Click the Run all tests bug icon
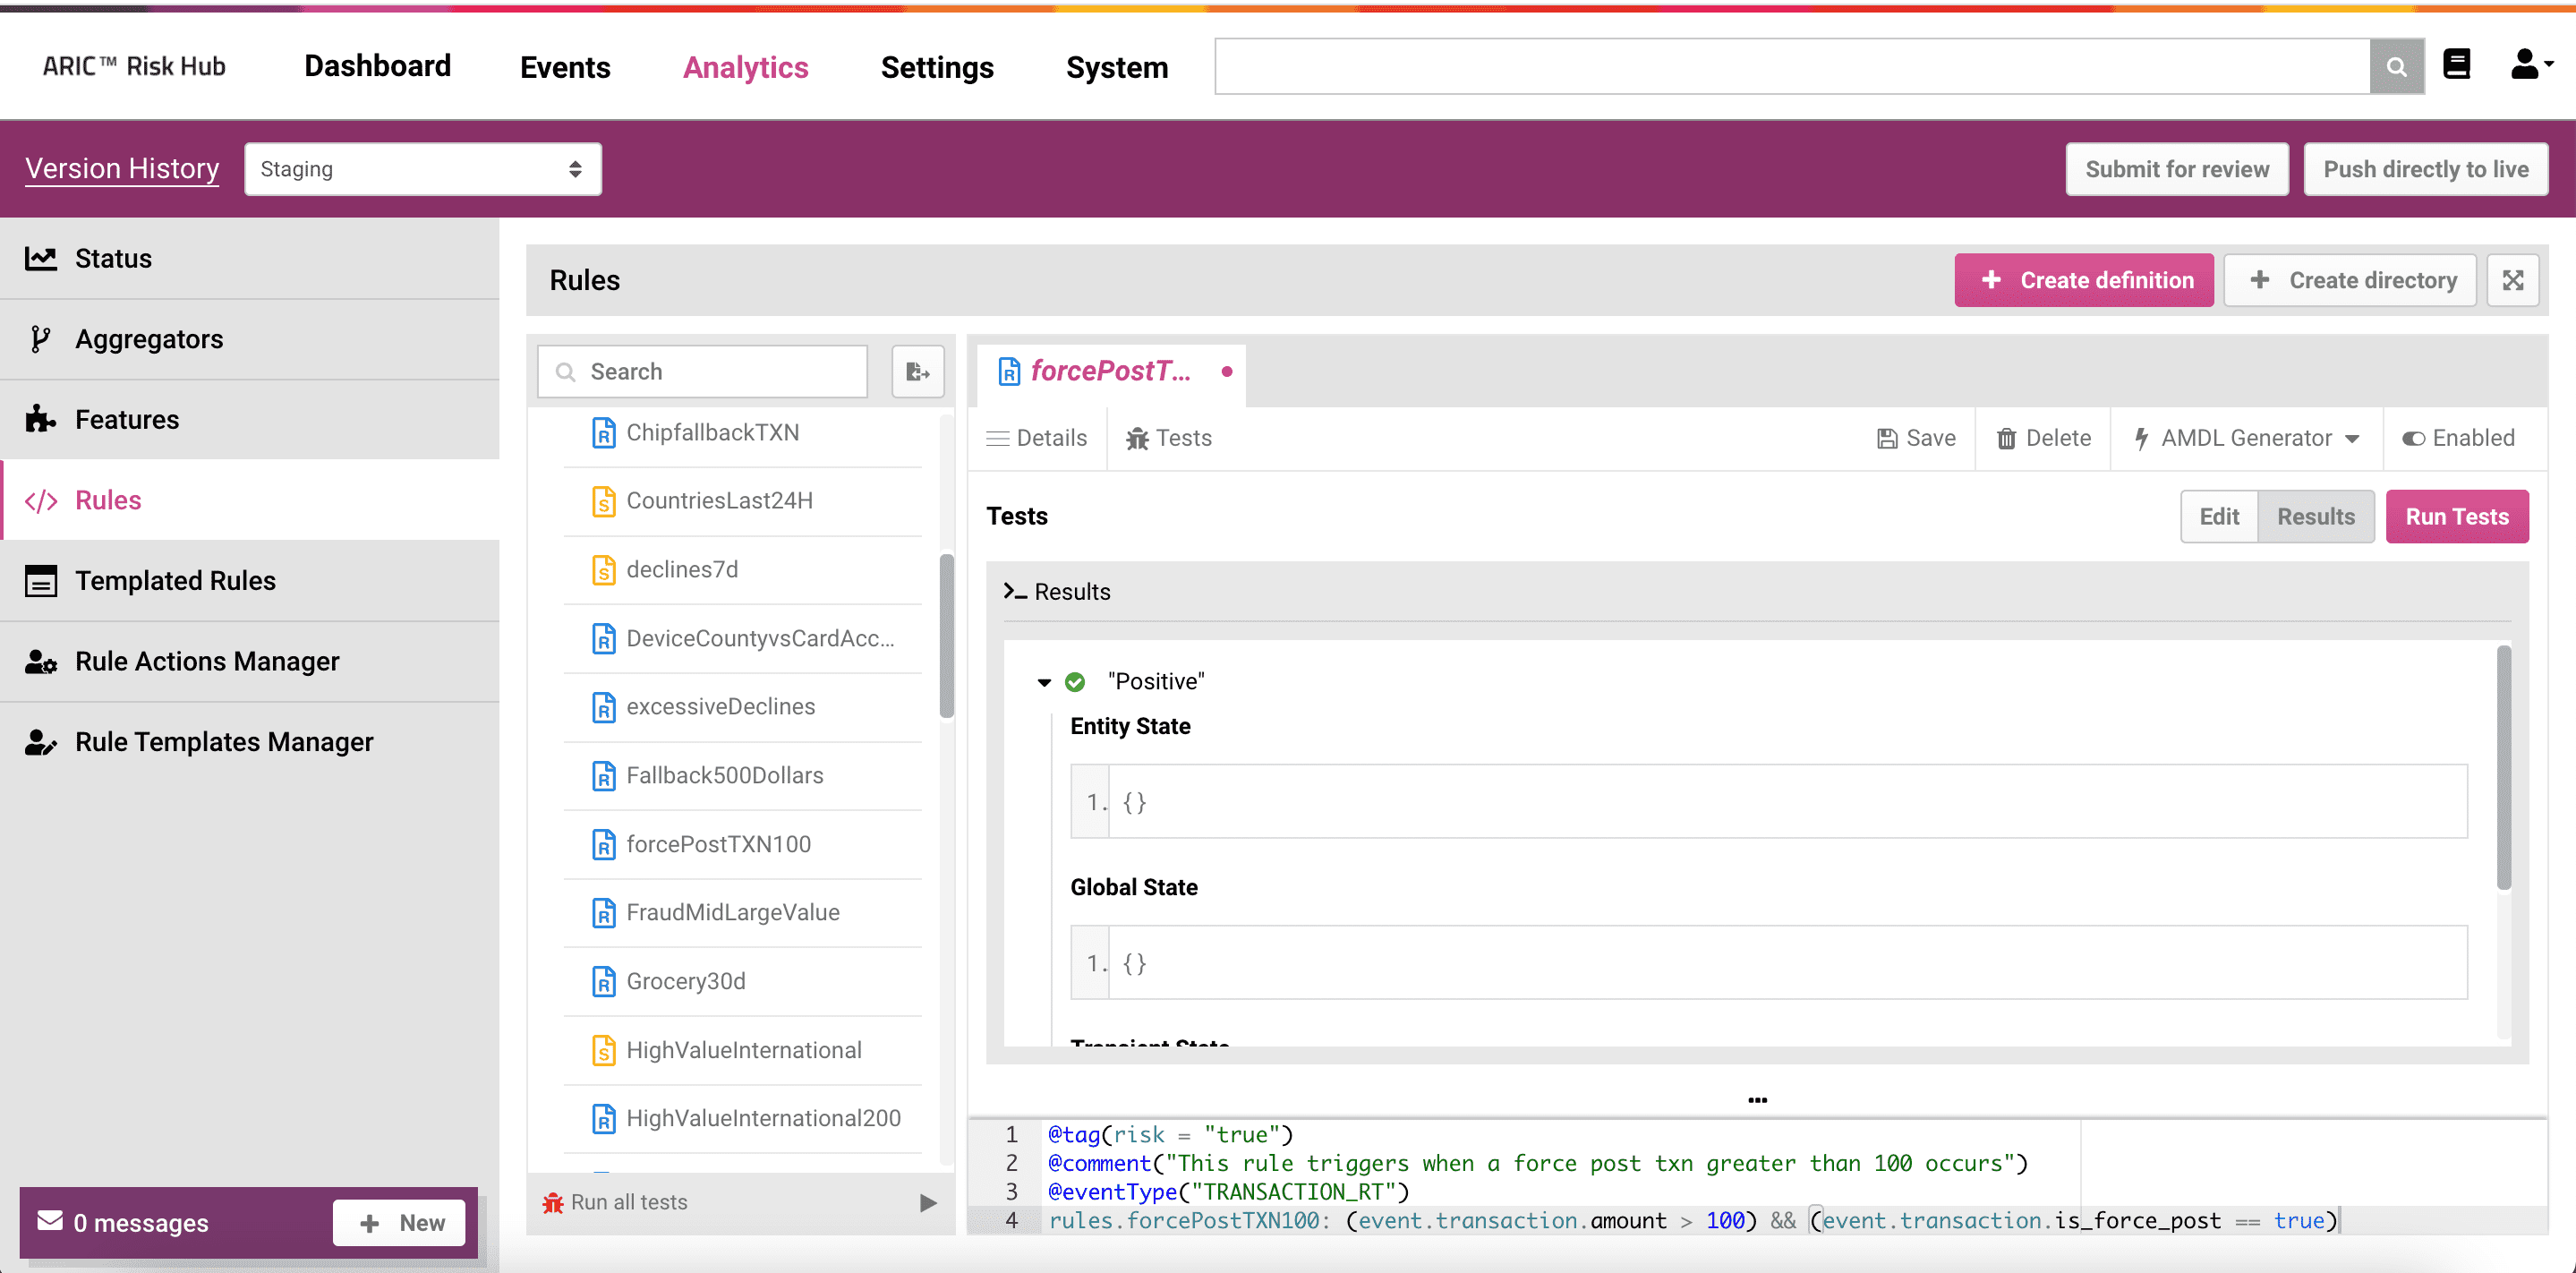 point(553,1202)
